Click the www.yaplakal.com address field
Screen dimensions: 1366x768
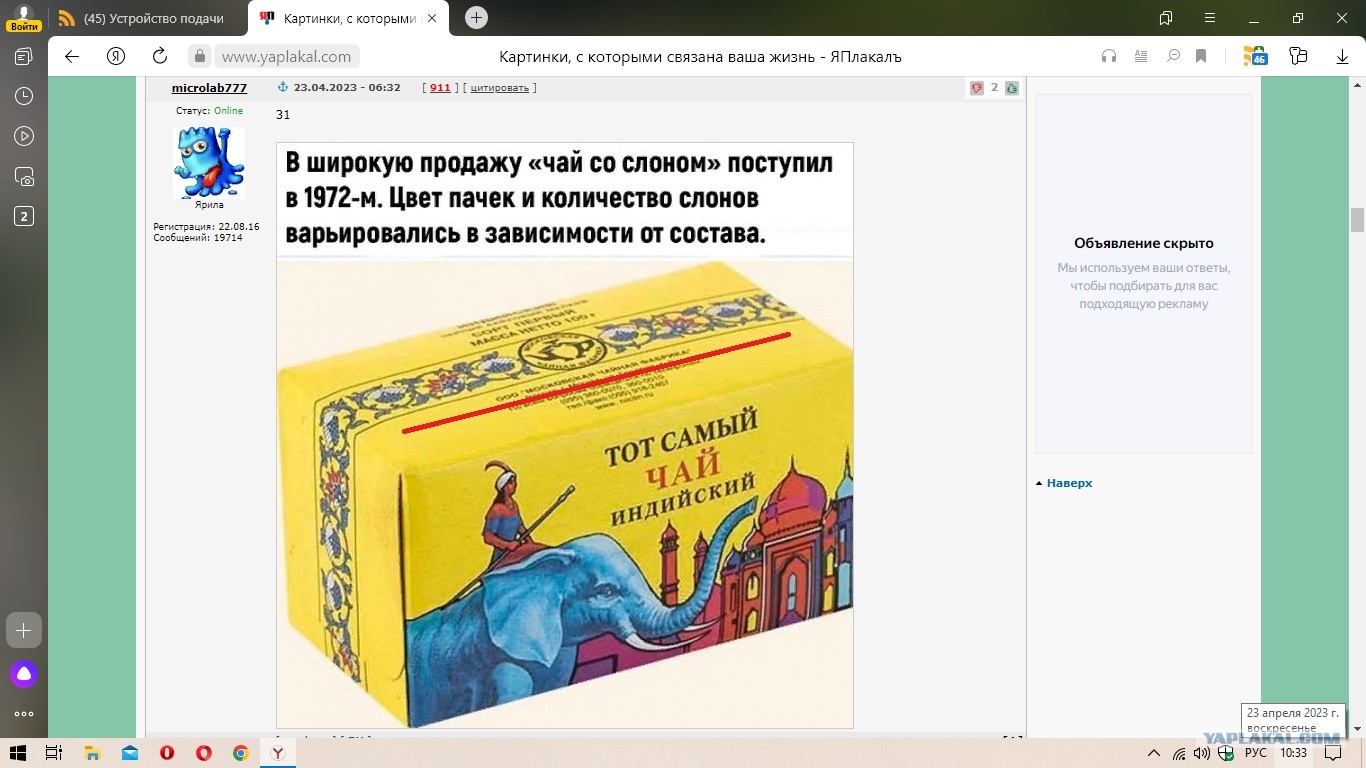coord(286,57)
